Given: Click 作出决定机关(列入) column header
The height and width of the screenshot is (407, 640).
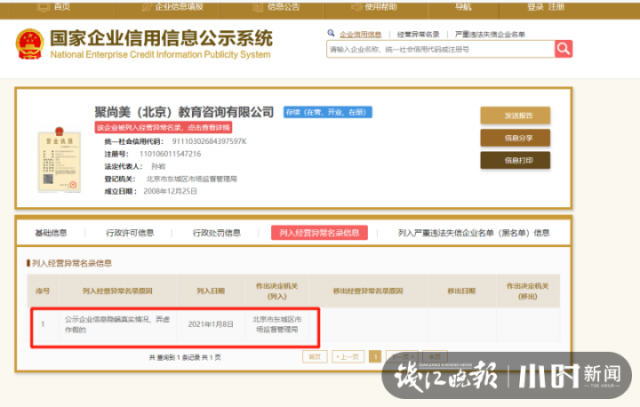Looking at the screenshot, I should click(x=277, y=291).
